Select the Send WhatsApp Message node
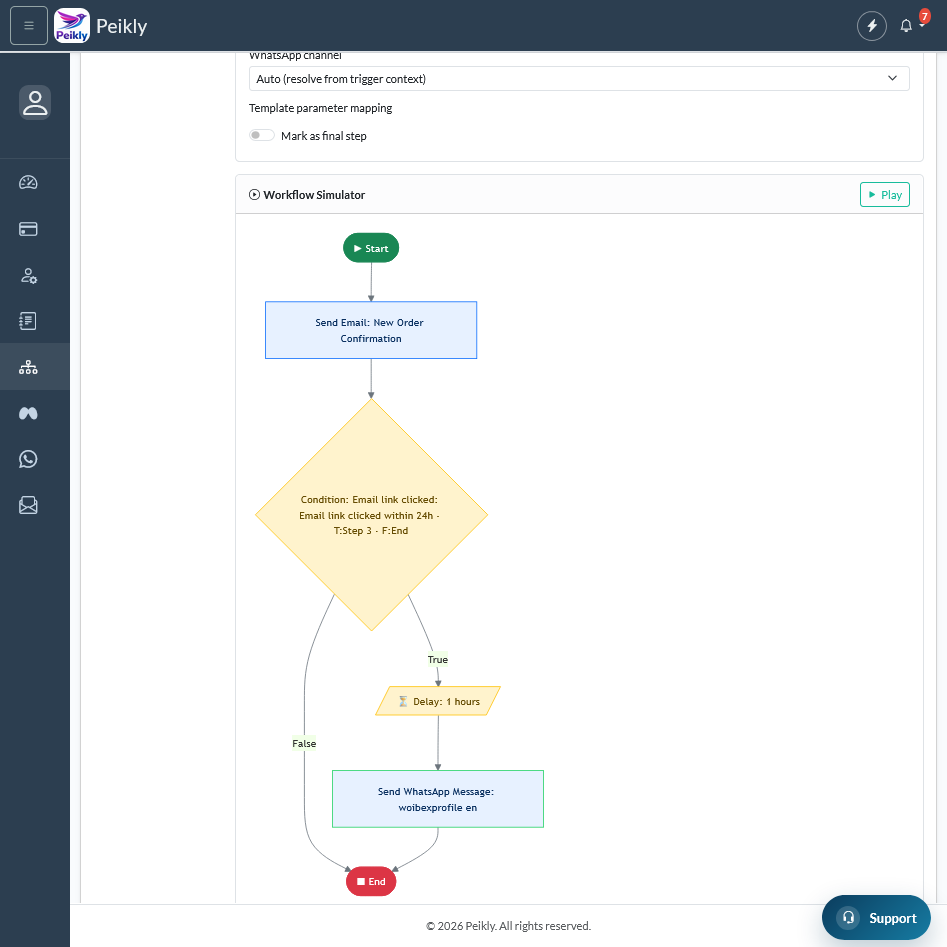This screenshot has width=947, height=947. [x=438, y=799]
